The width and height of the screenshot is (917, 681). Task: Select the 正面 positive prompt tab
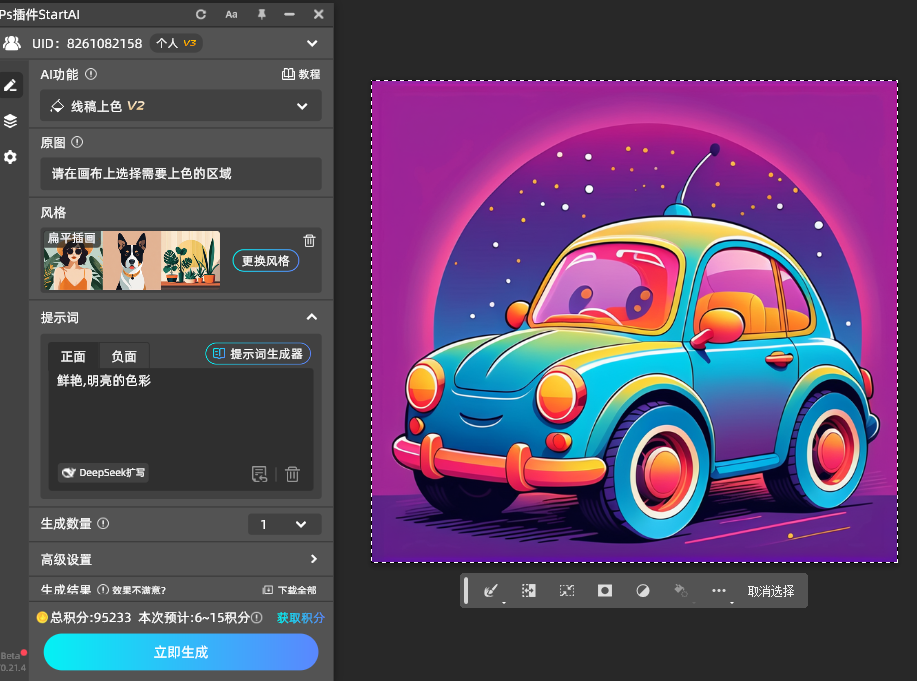73,356
